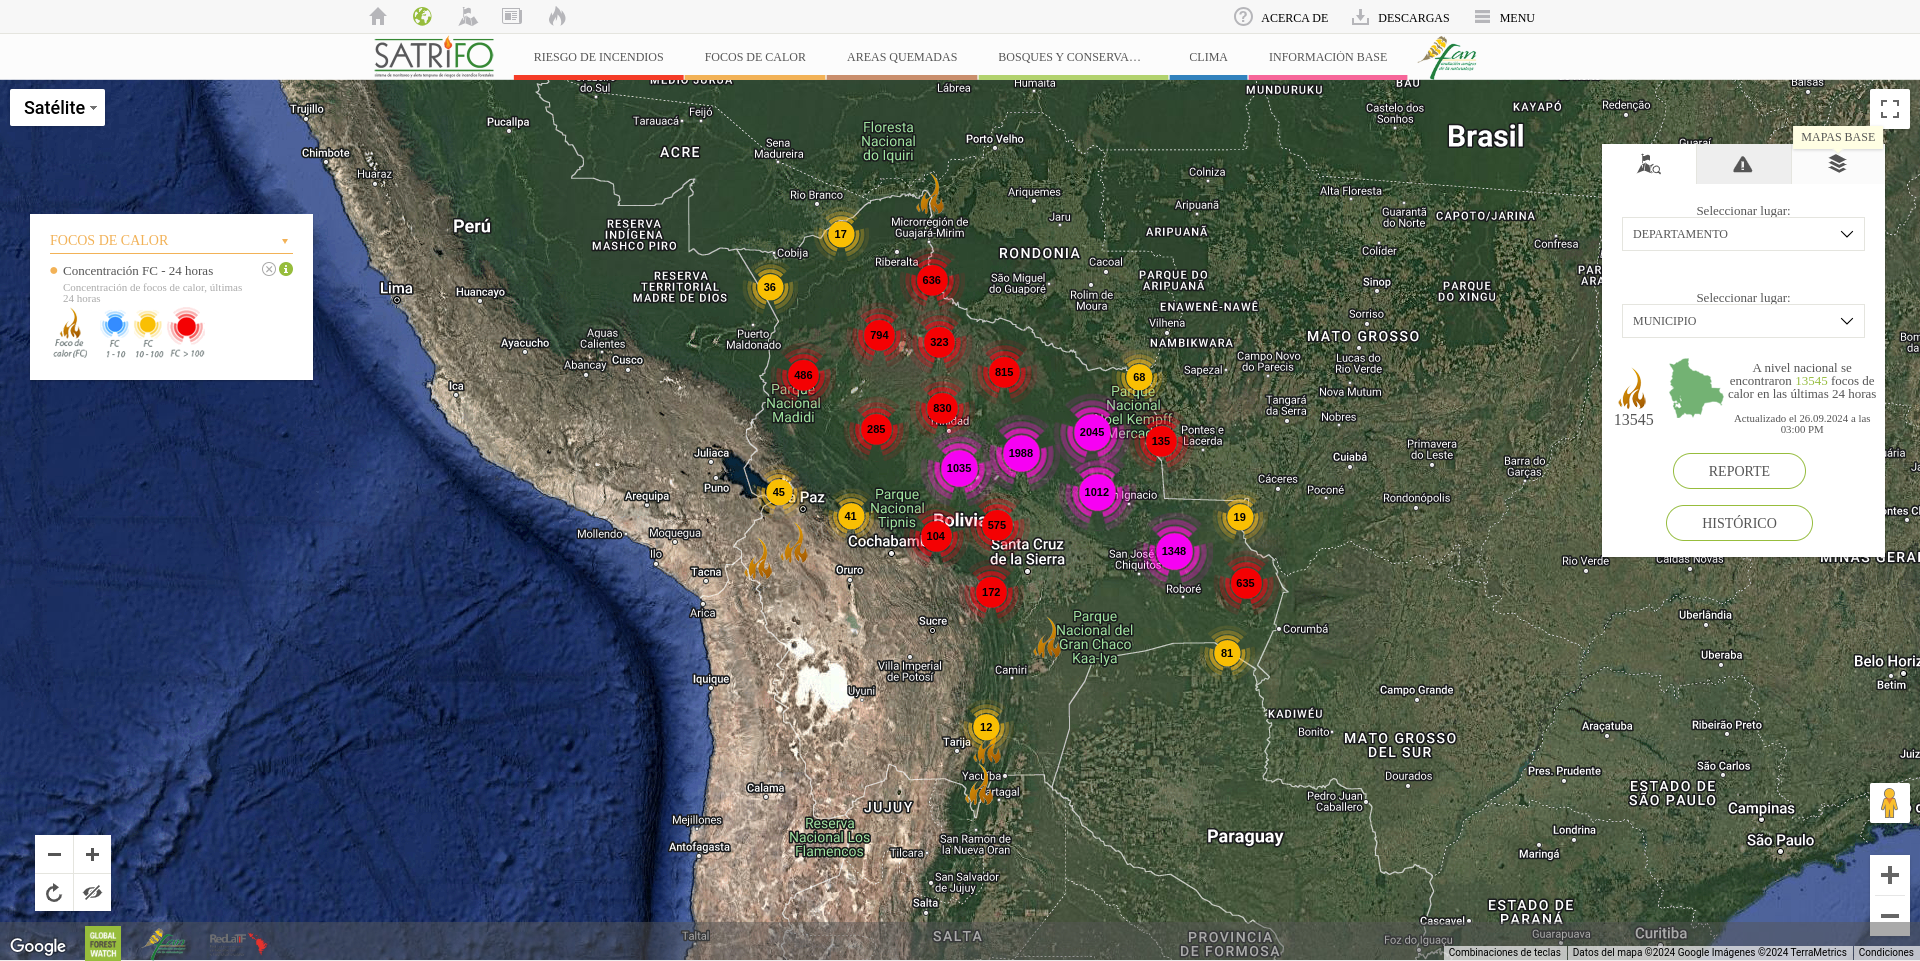
Task: Click the Concentración FC - 24 horas label
Action: click(x=138, y=271)
